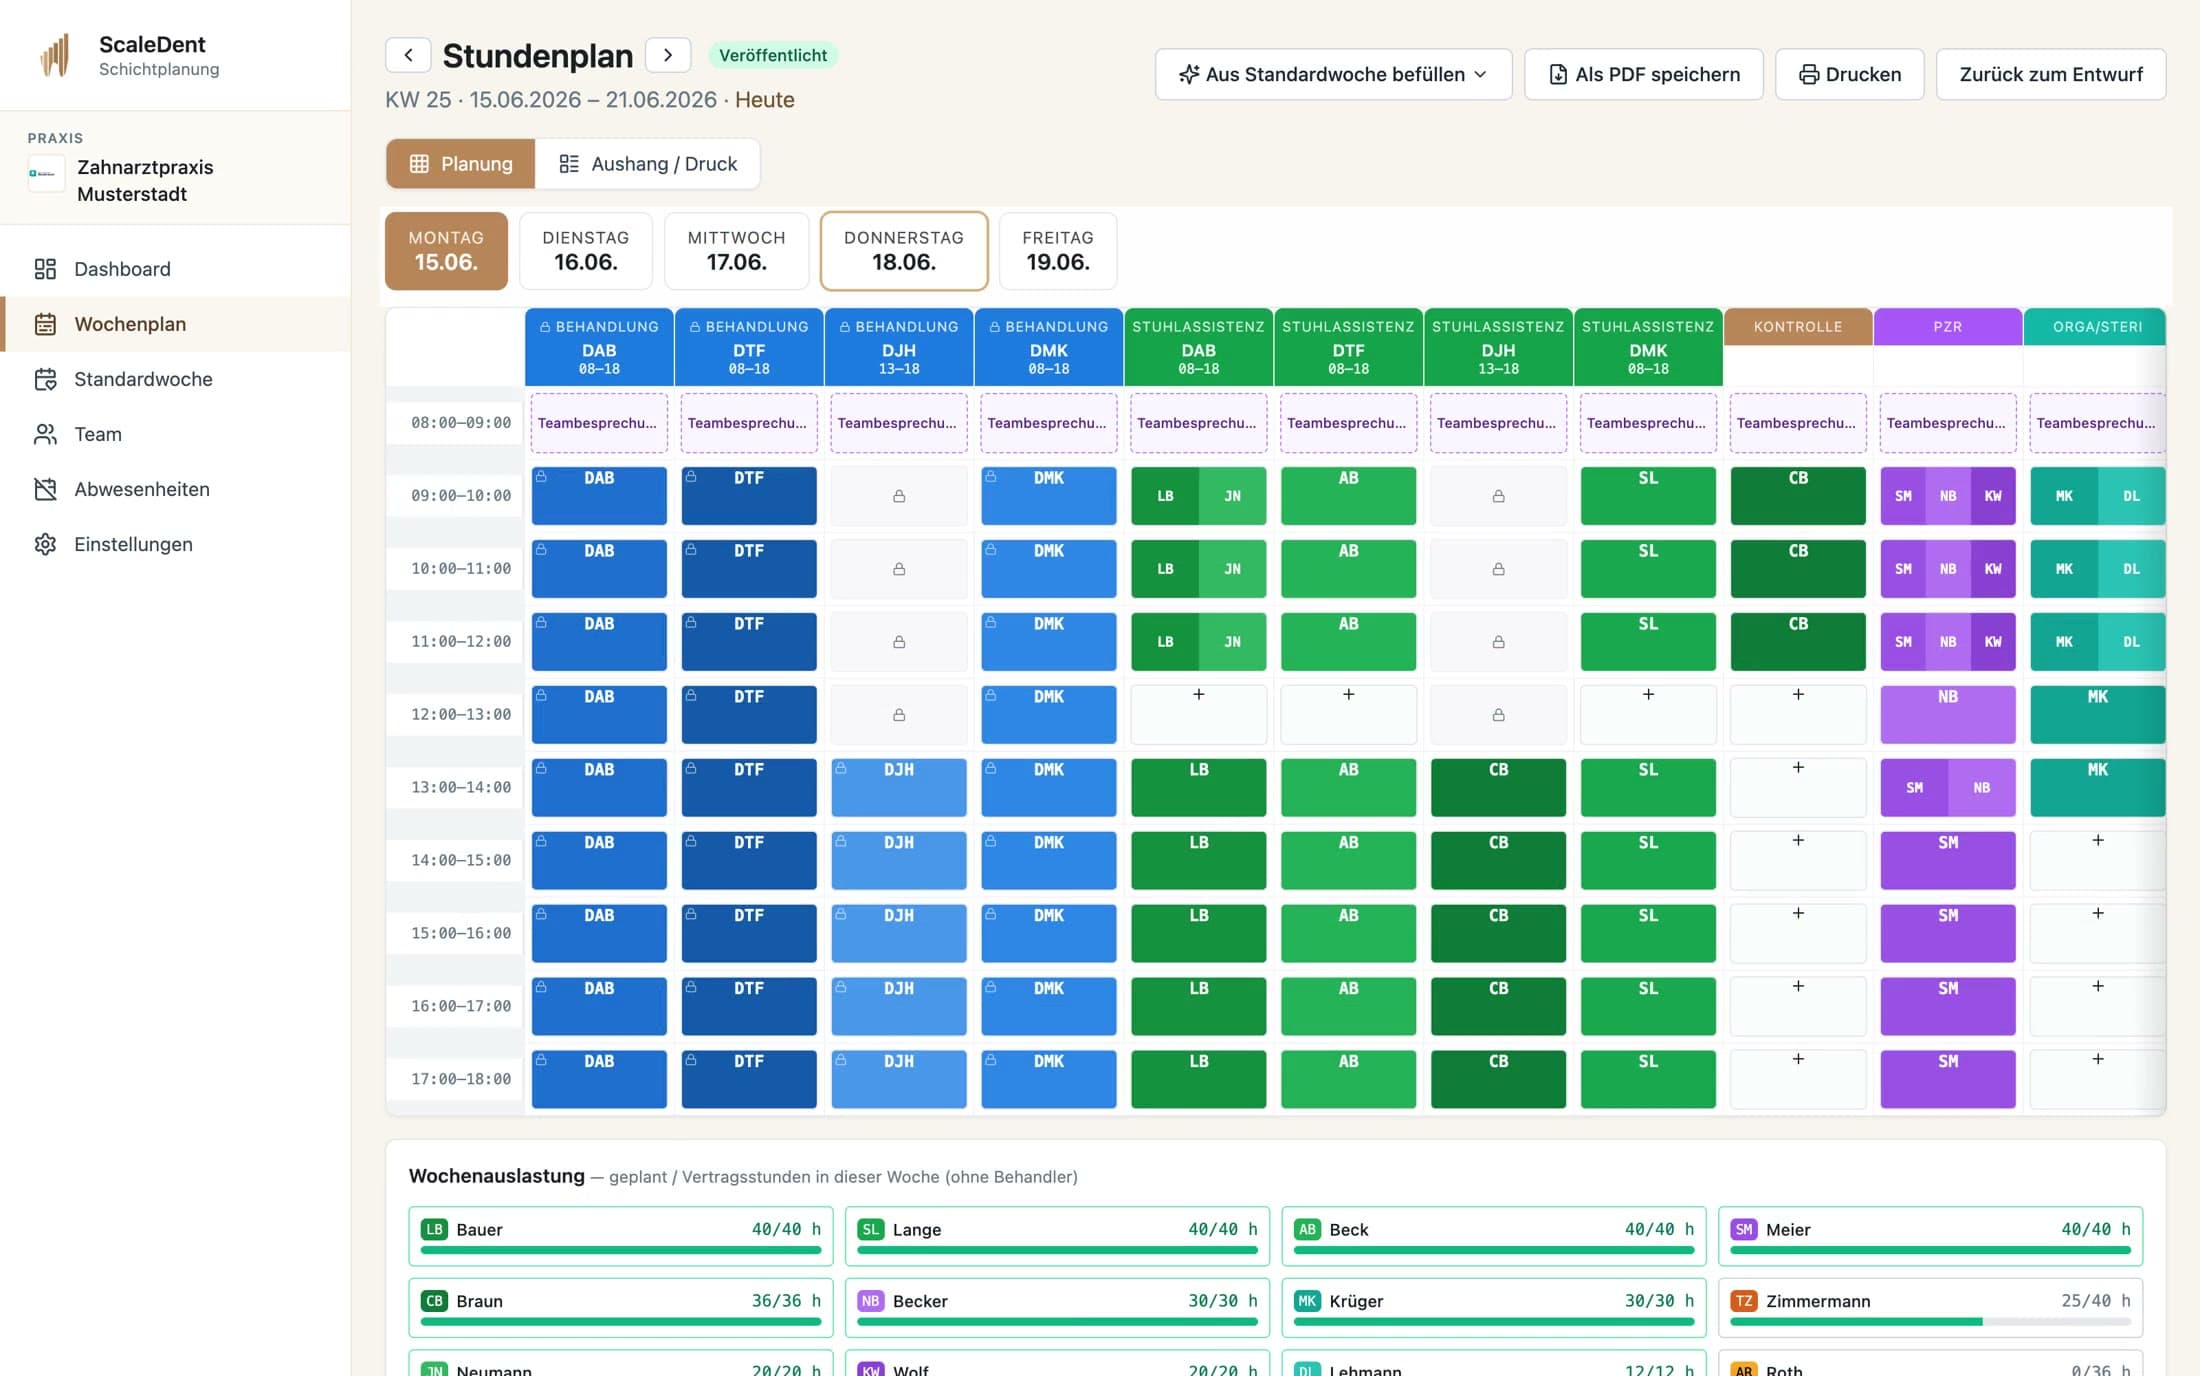Add assignment to Stuhlassistenz DMK 12:00 slot

click(x=1648, y=715)
